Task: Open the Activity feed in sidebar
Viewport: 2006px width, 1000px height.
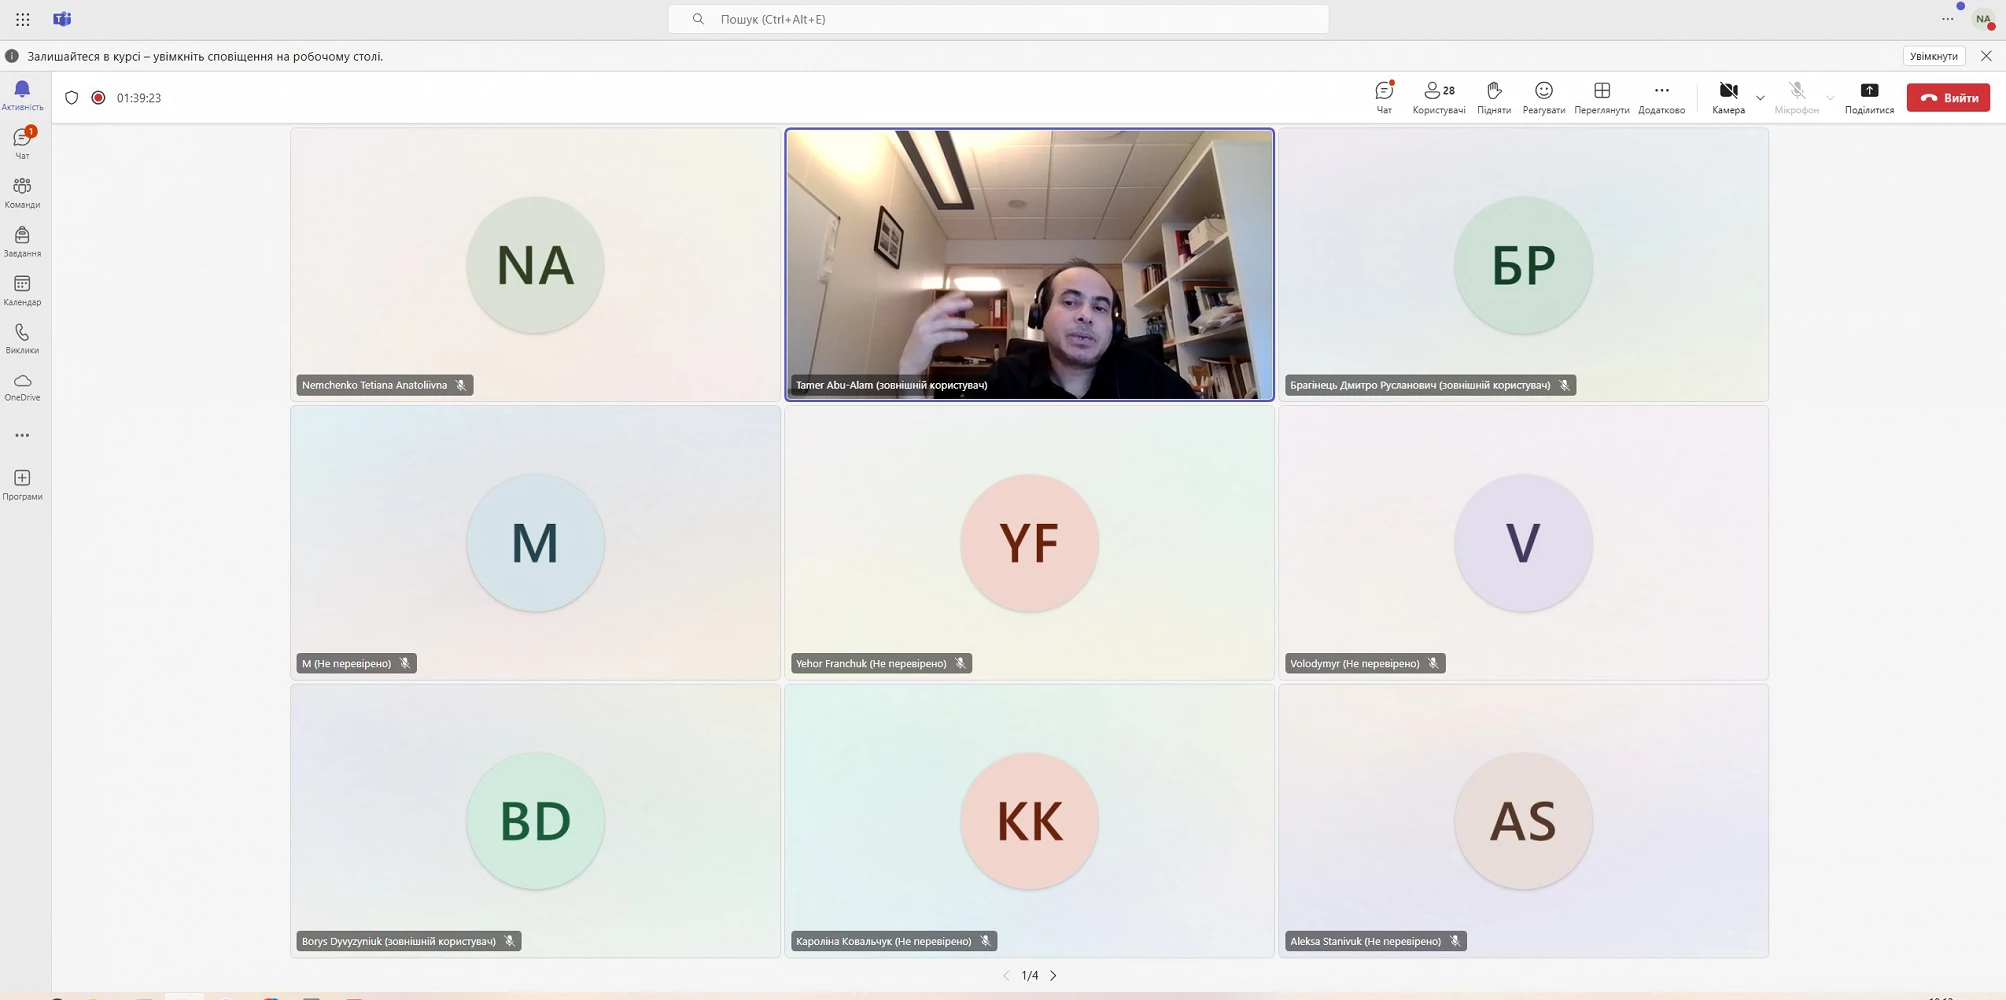Action: click(x=22, y=95)
